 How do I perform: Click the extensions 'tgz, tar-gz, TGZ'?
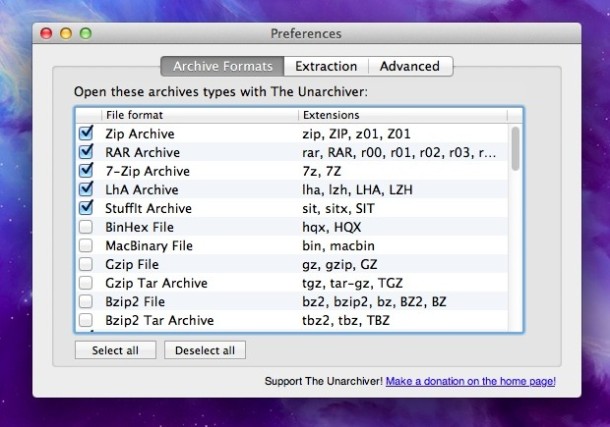pyautogui.click(x=352, y=283)
